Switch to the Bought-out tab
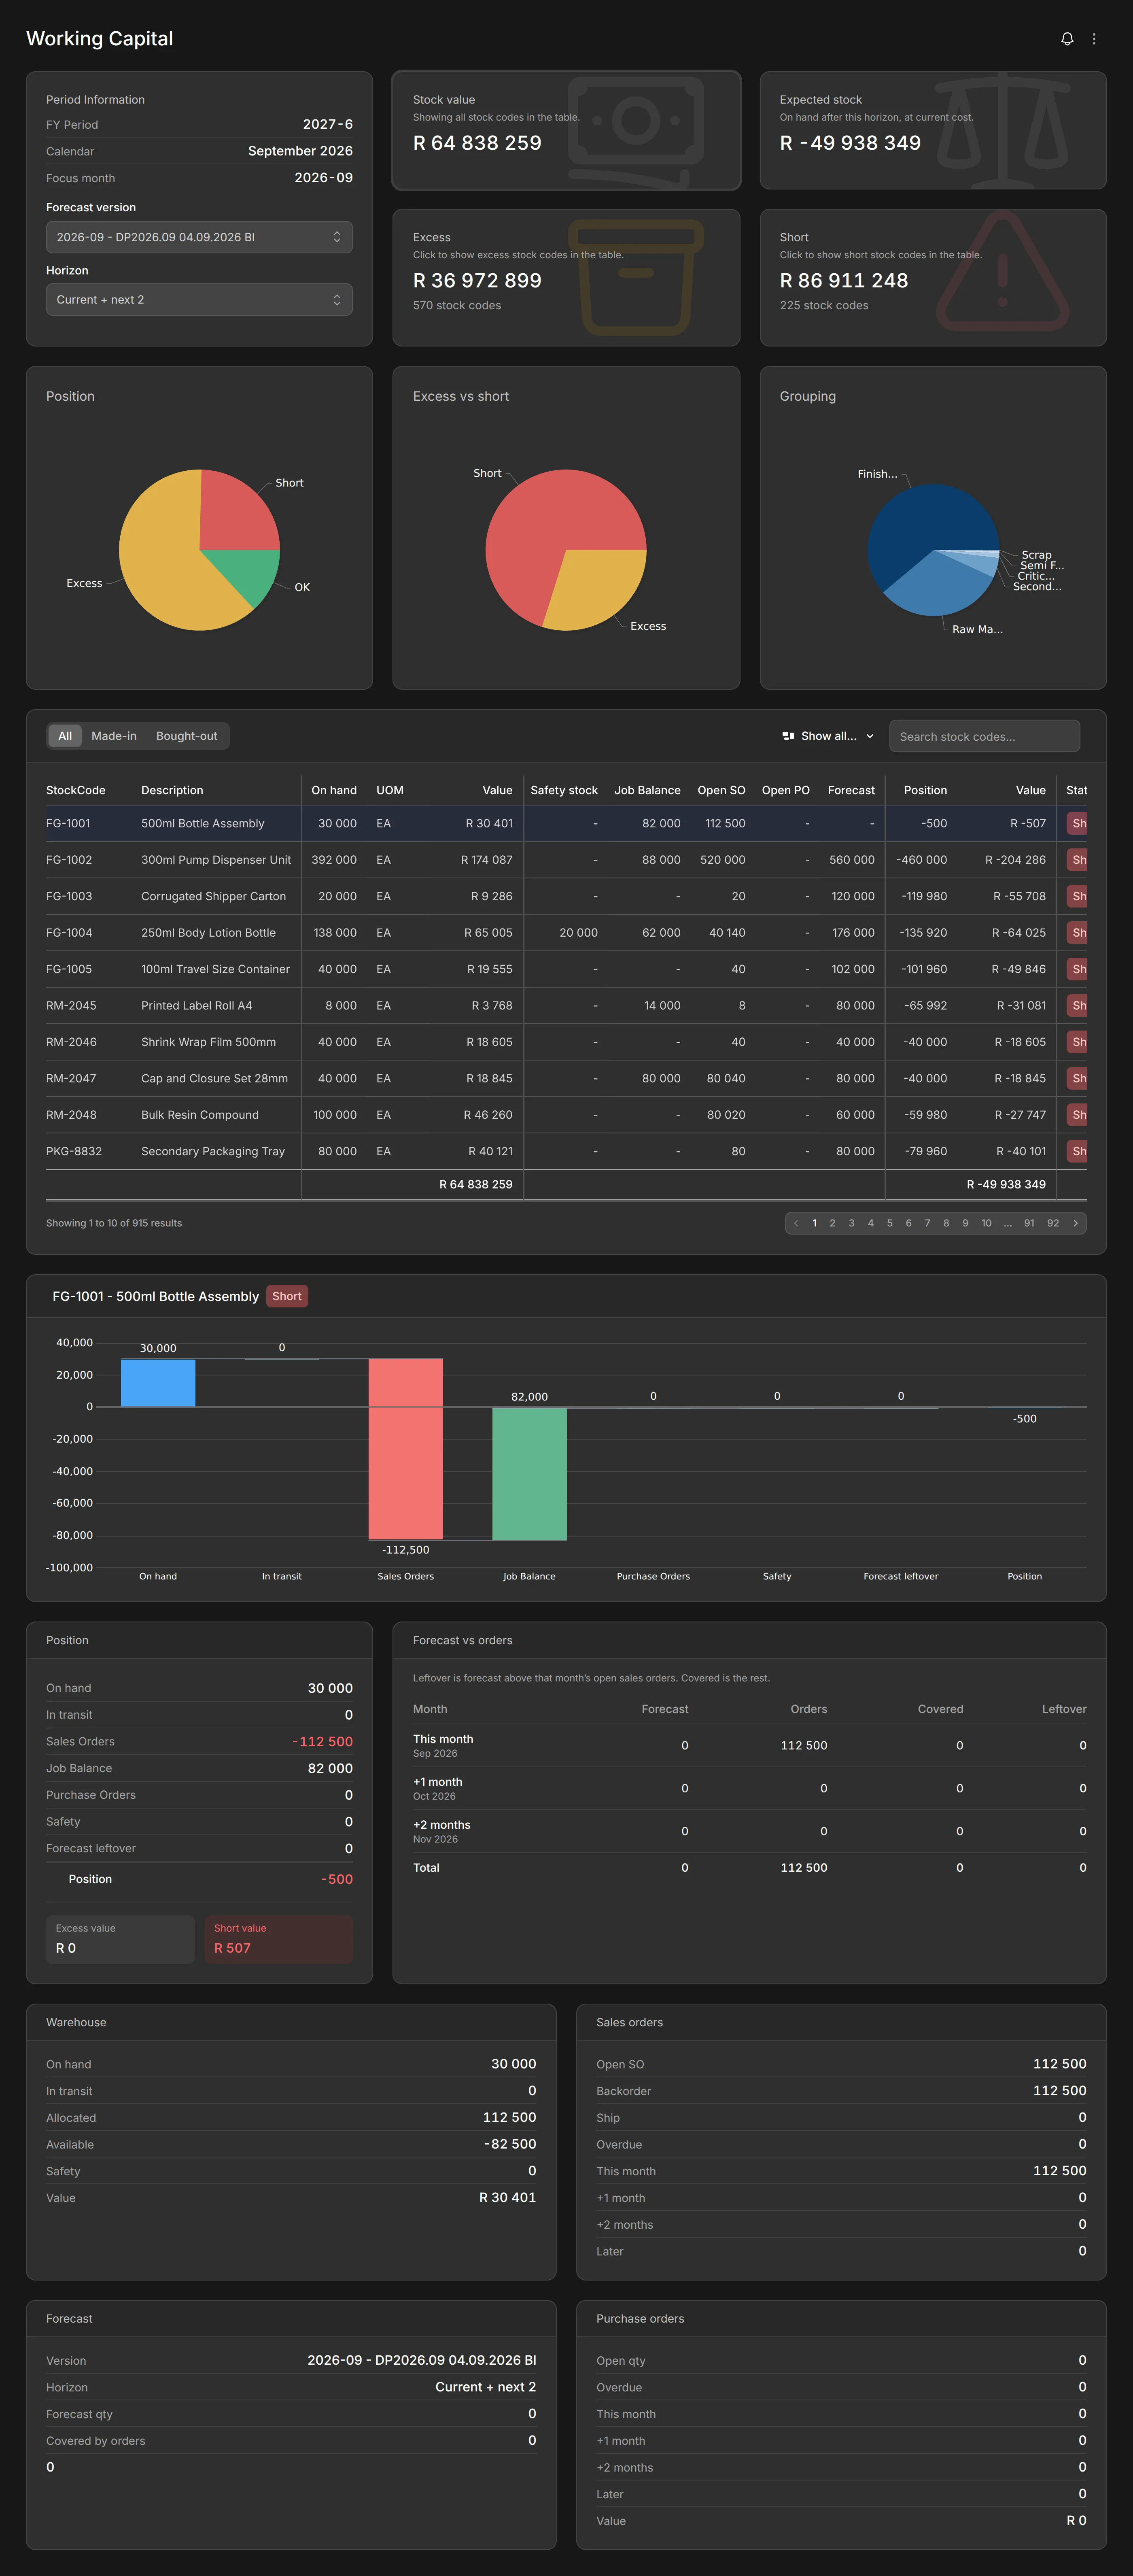Image resolution: width=1133 pixels, height=2576 pixels. click(x=186, y=736)
